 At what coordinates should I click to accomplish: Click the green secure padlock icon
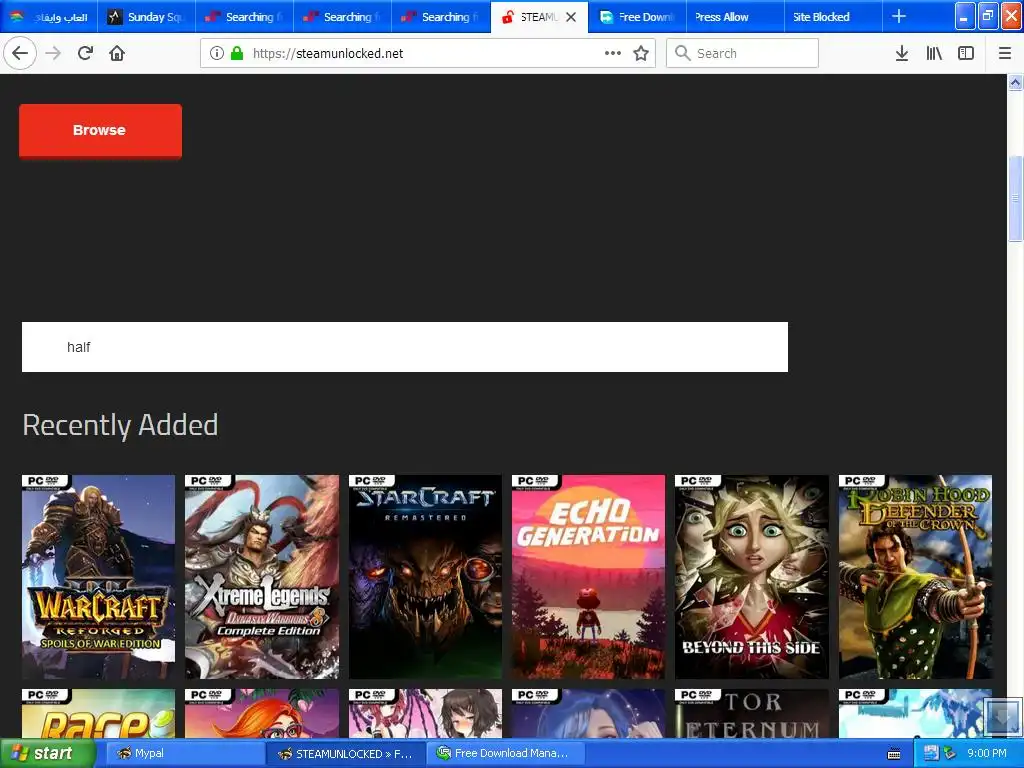237,54
